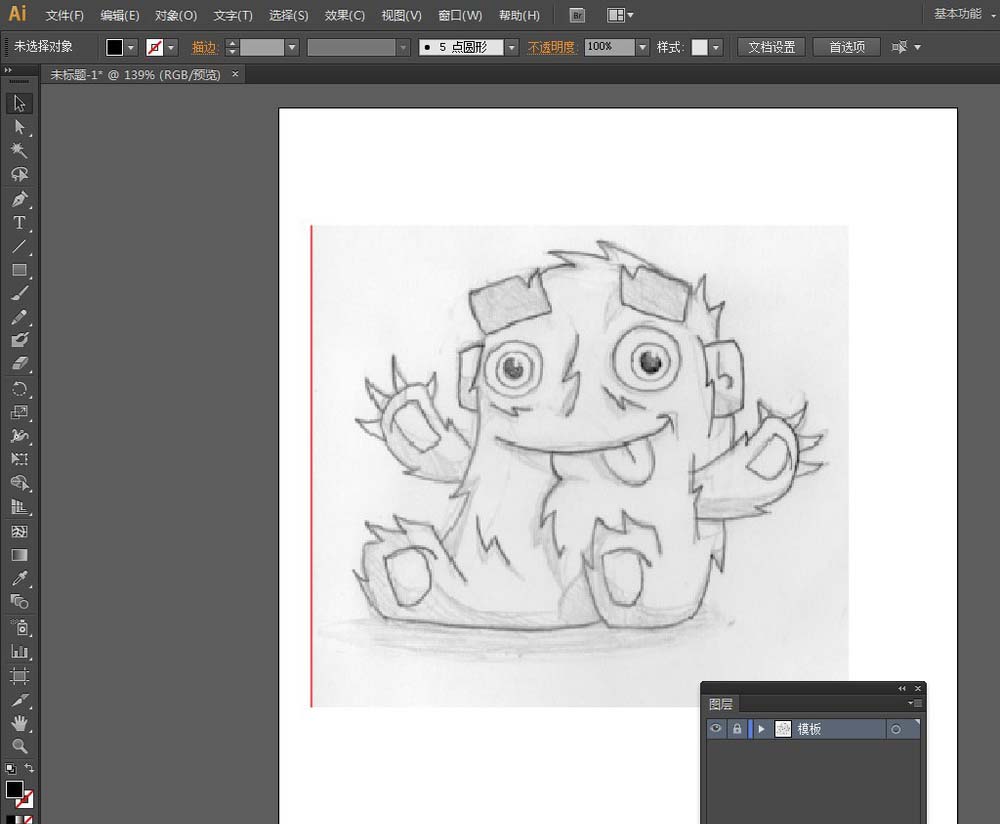Pick the Eyedropper tool

click(x=19, y=578)
